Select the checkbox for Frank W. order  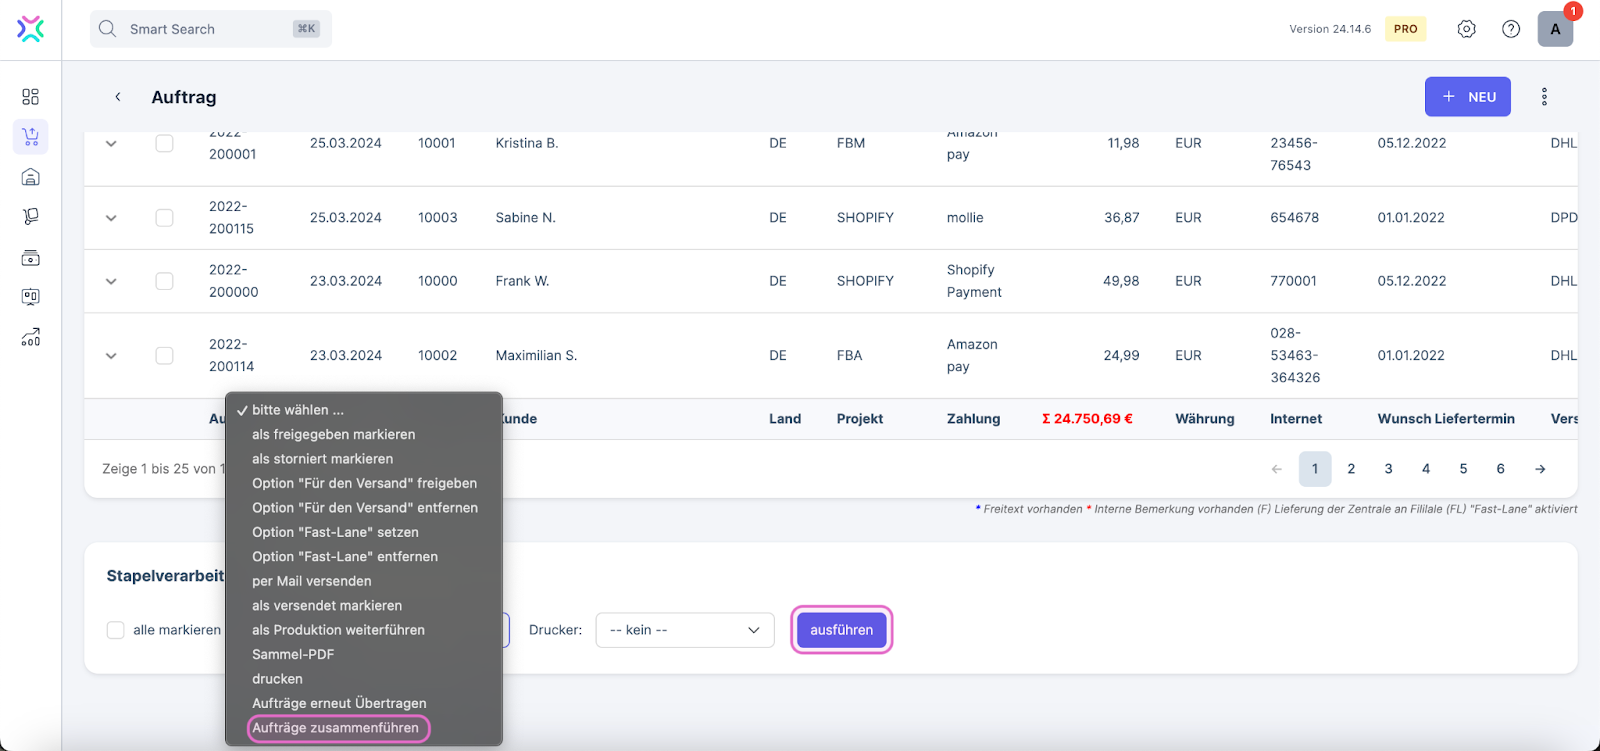pyautogui.click(x=165, y=281)
